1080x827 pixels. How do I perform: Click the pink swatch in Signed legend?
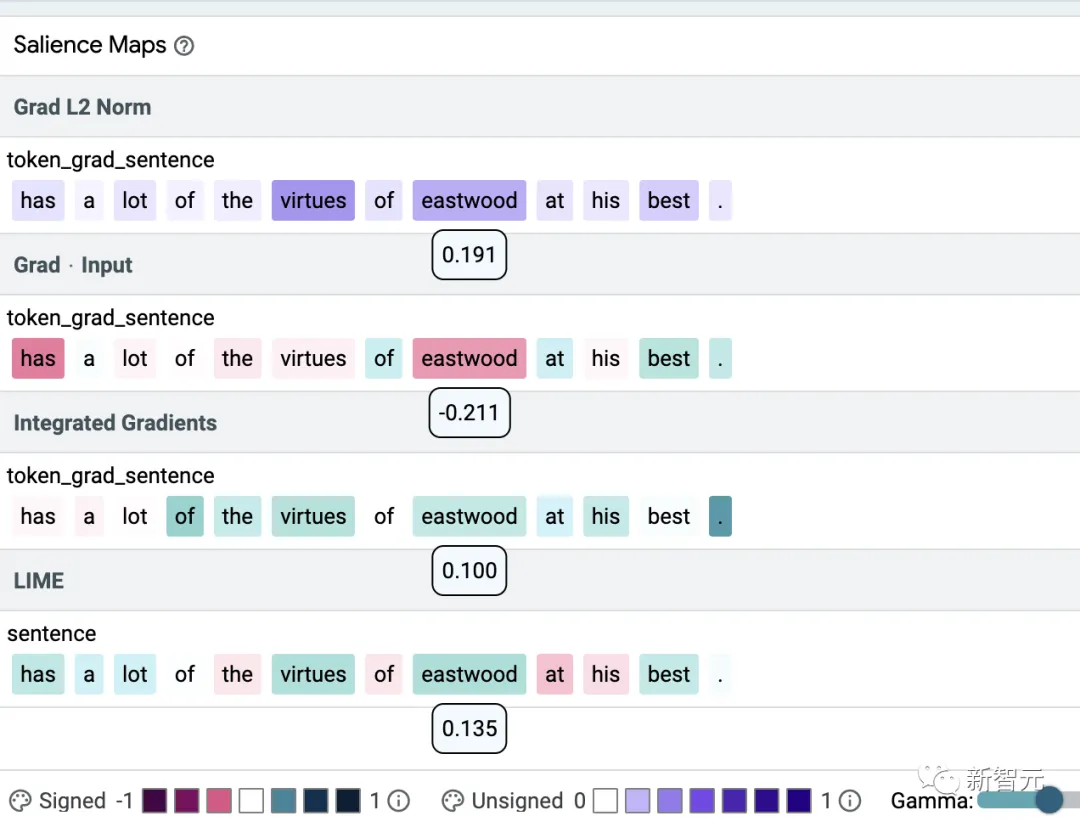(x=219, y=801)
